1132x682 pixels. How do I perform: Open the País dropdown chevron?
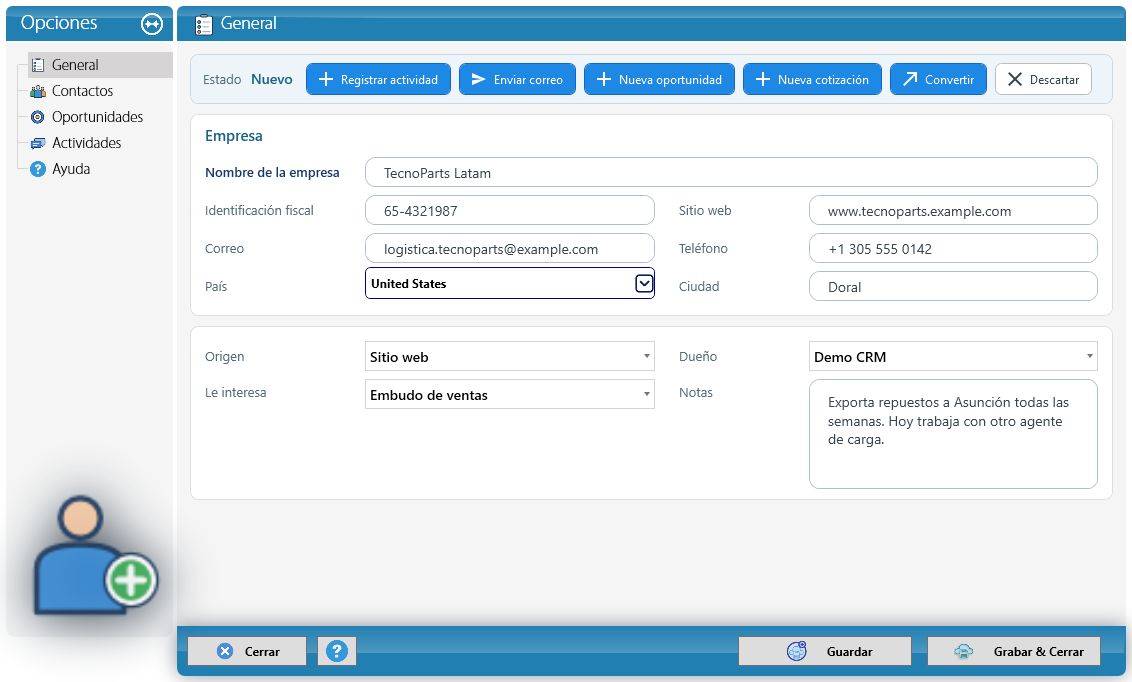click(644, 284)
